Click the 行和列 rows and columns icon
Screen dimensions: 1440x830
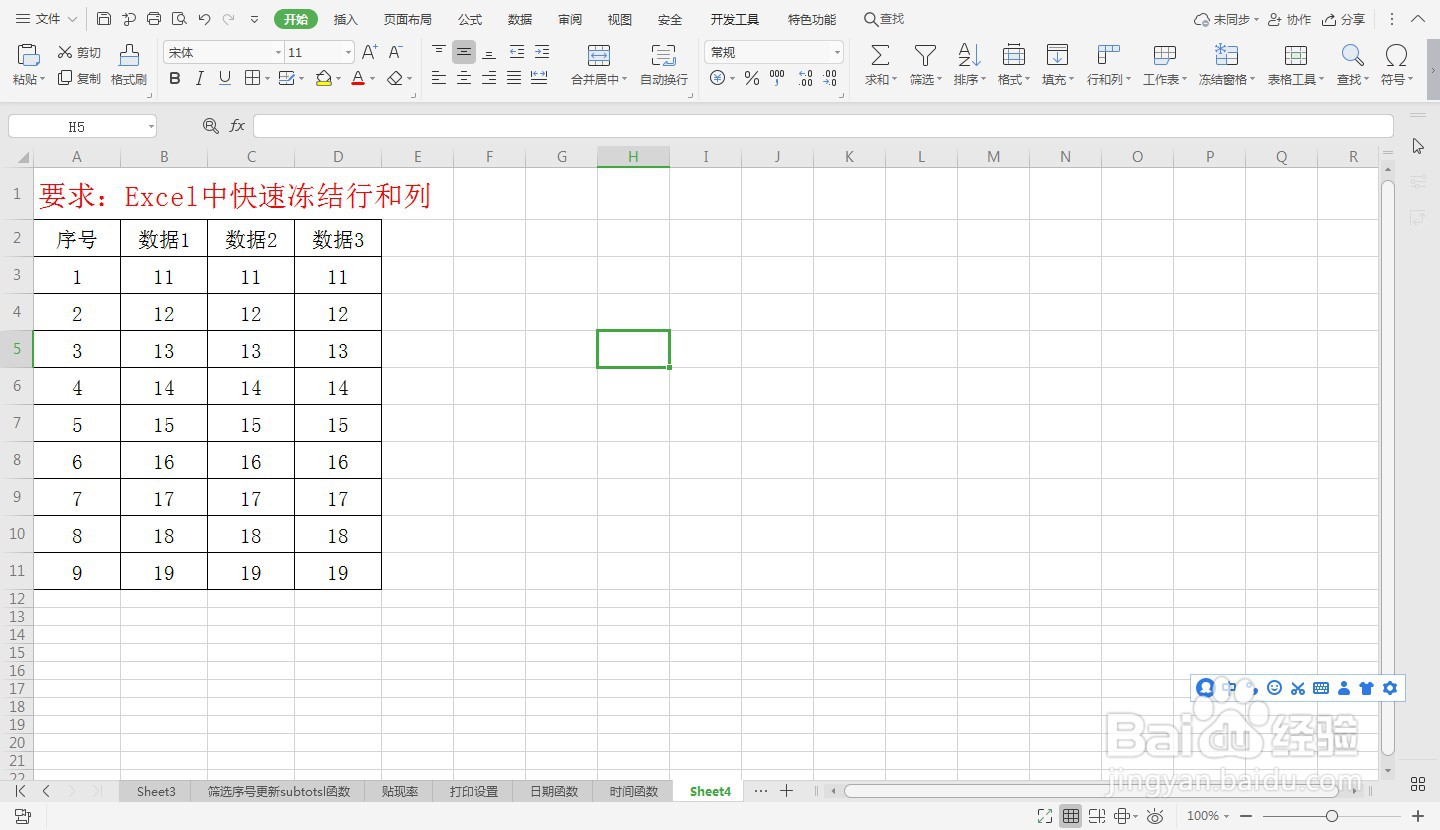(1108, 55)
